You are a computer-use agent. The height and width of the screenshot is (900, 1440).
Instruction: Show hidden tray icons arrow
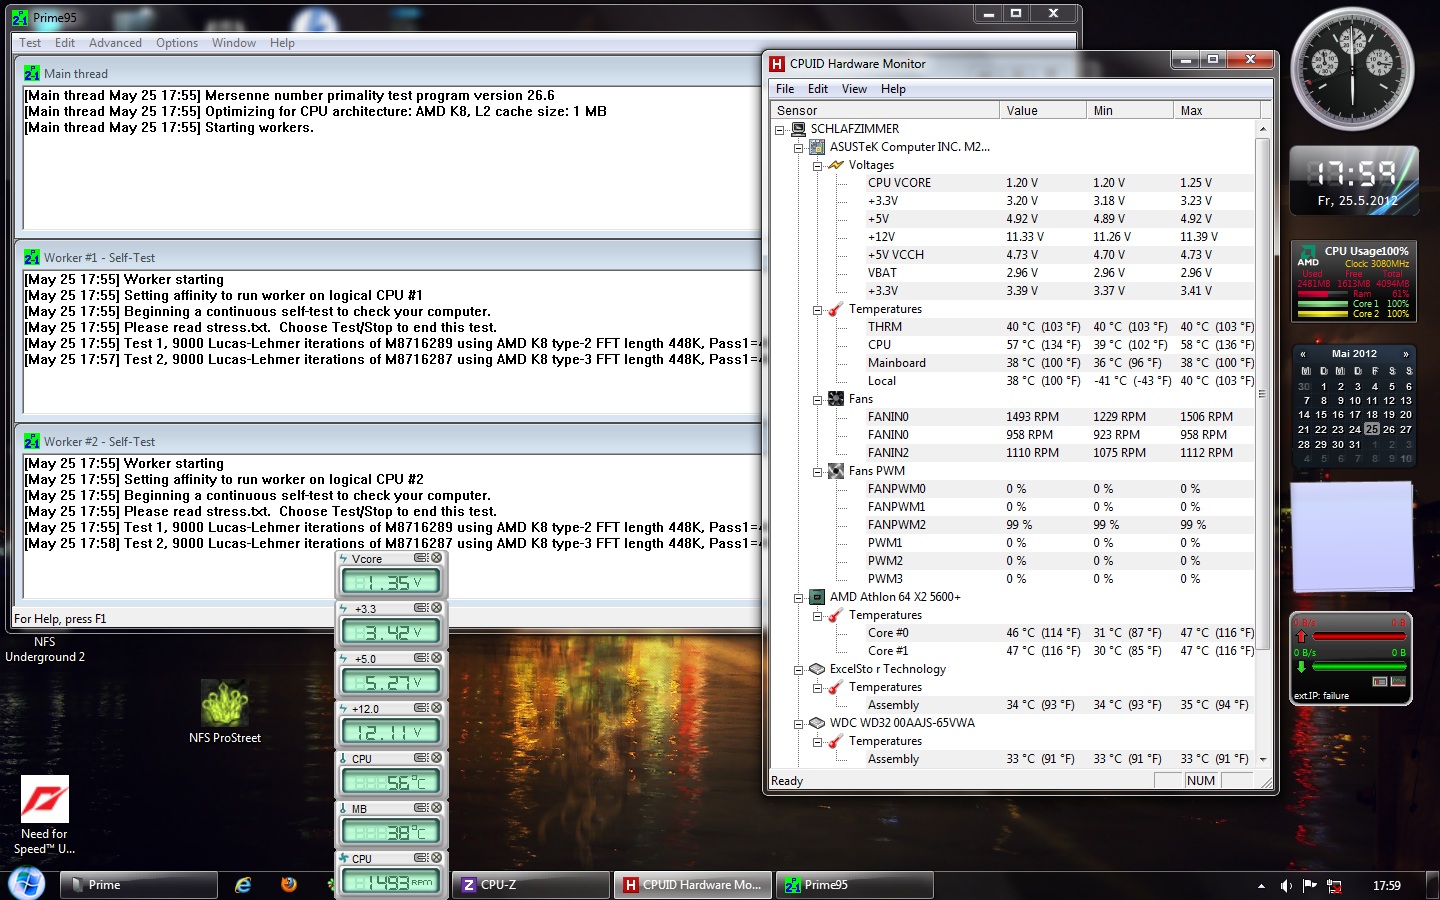point(1261,886)
